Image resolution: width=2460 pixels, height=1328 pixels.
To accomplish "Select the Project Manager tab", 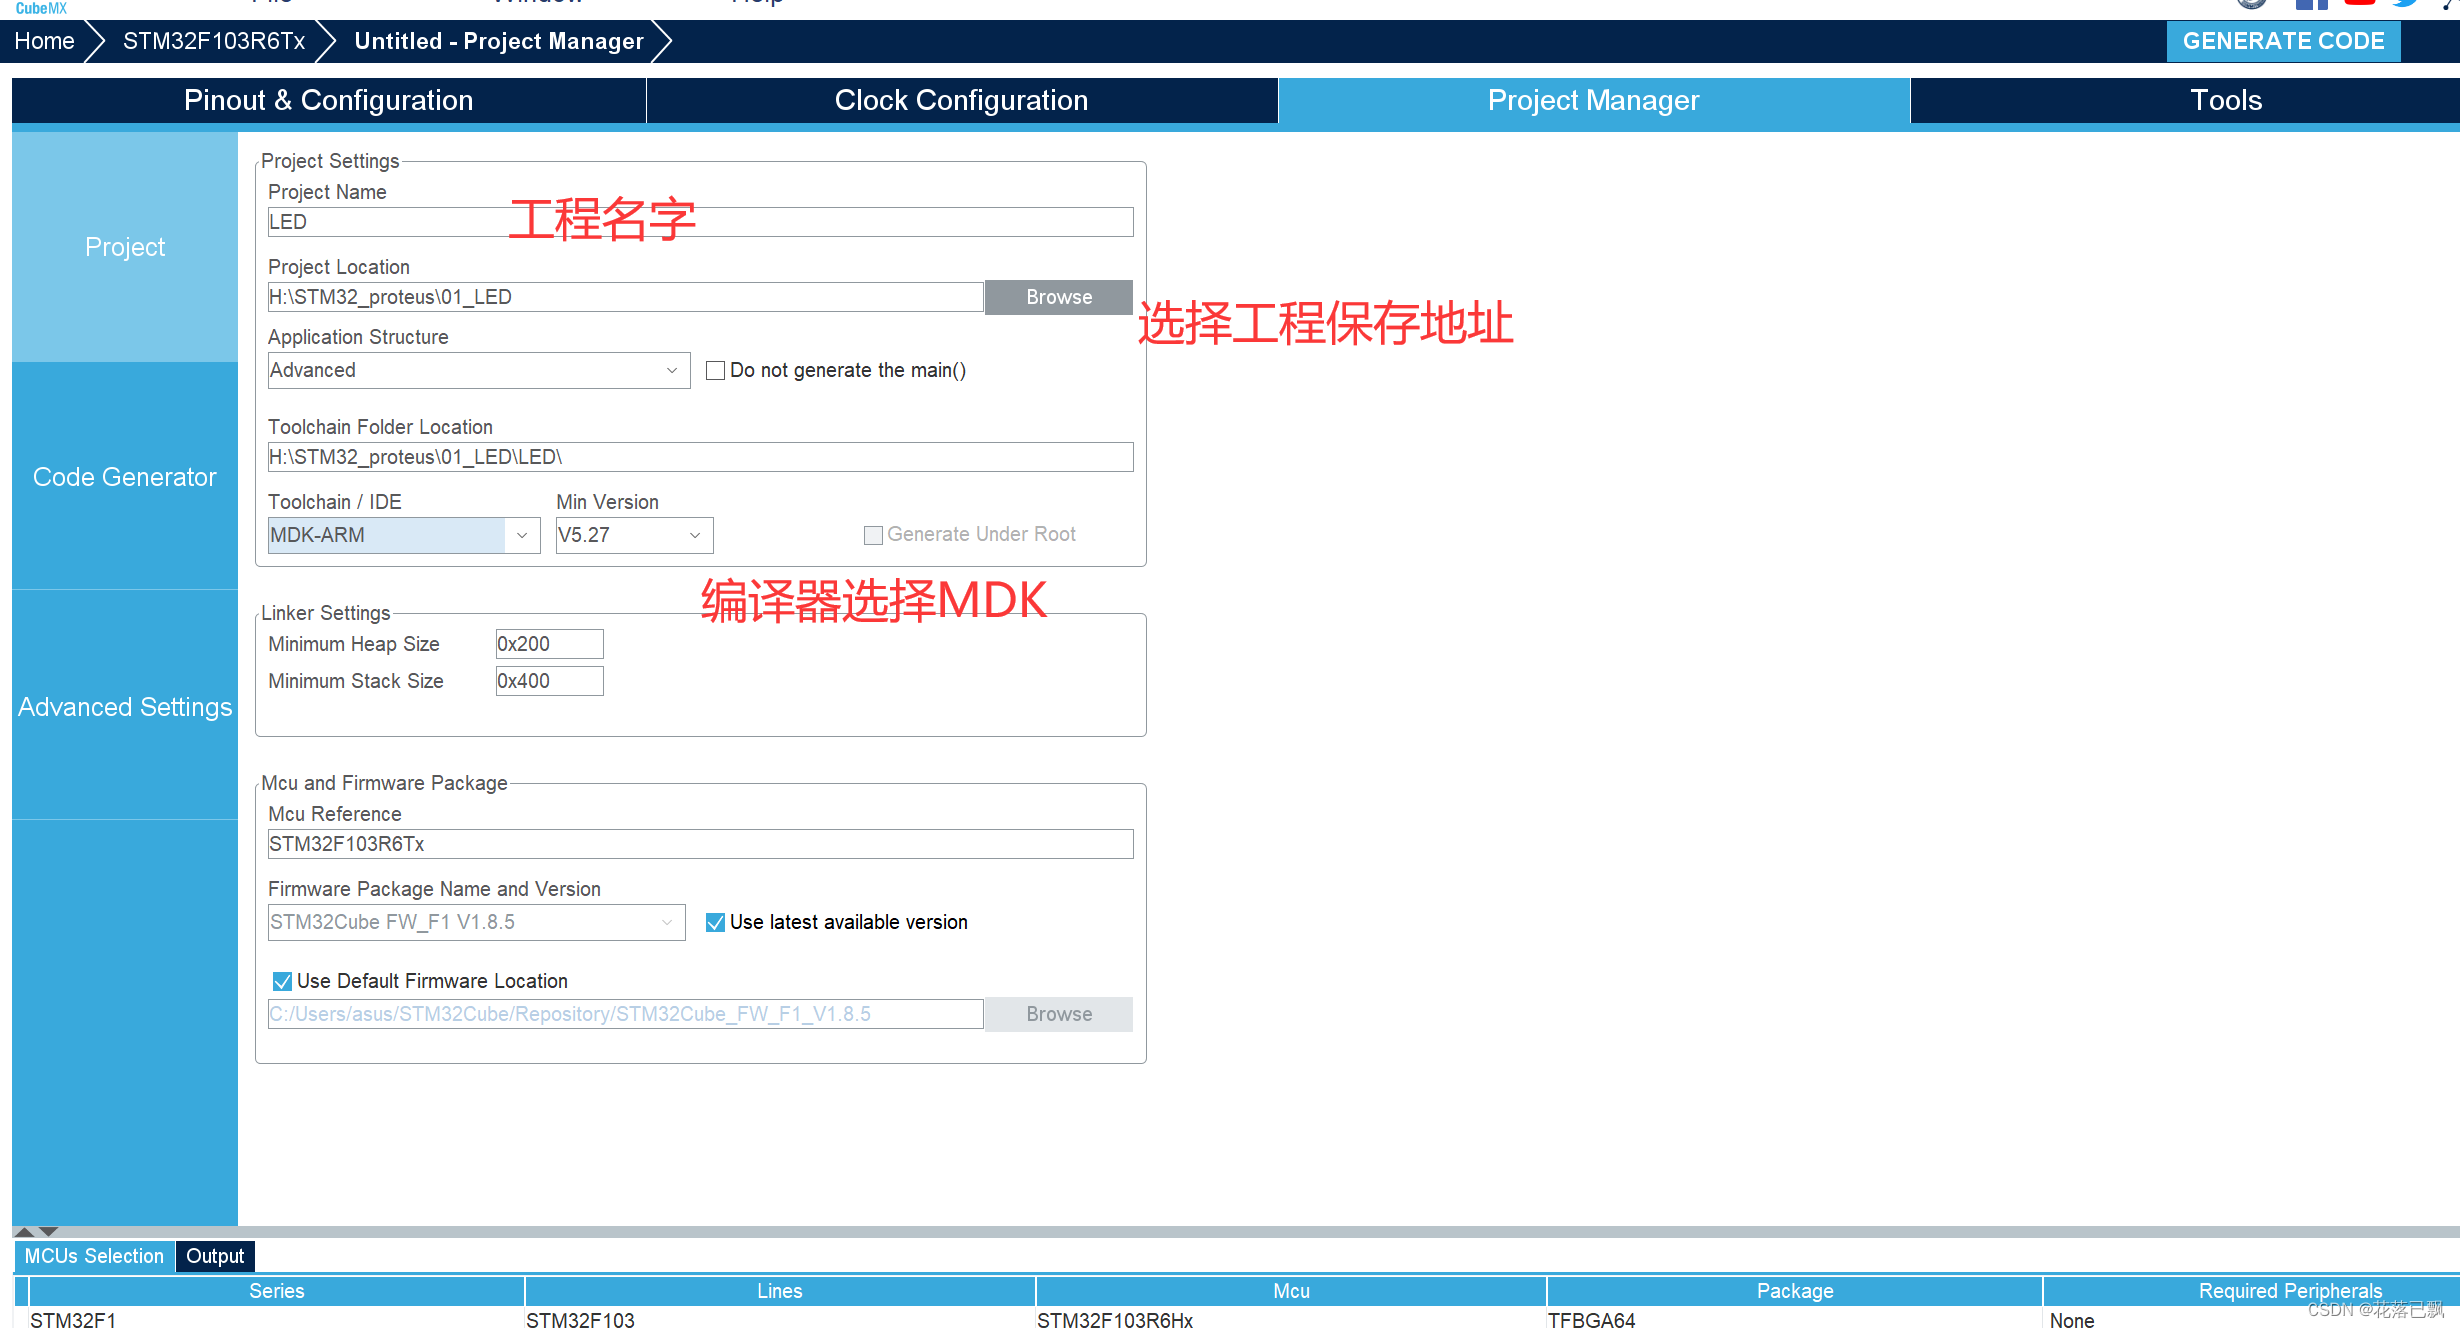I will (1594, 100).
